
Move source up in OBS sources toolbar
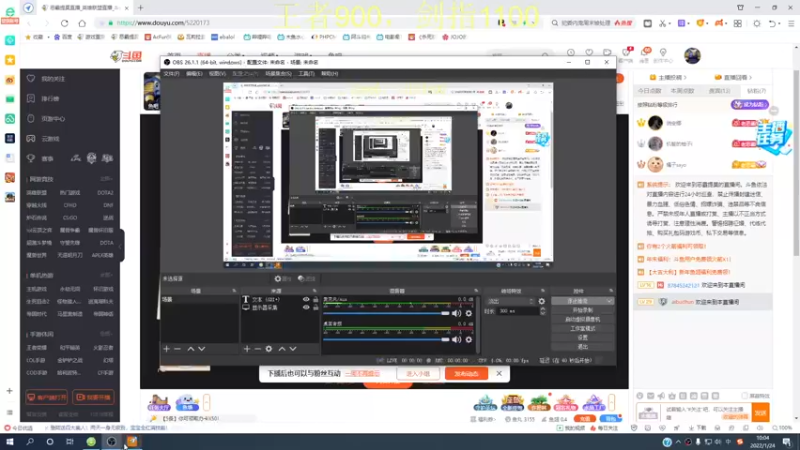282,349
